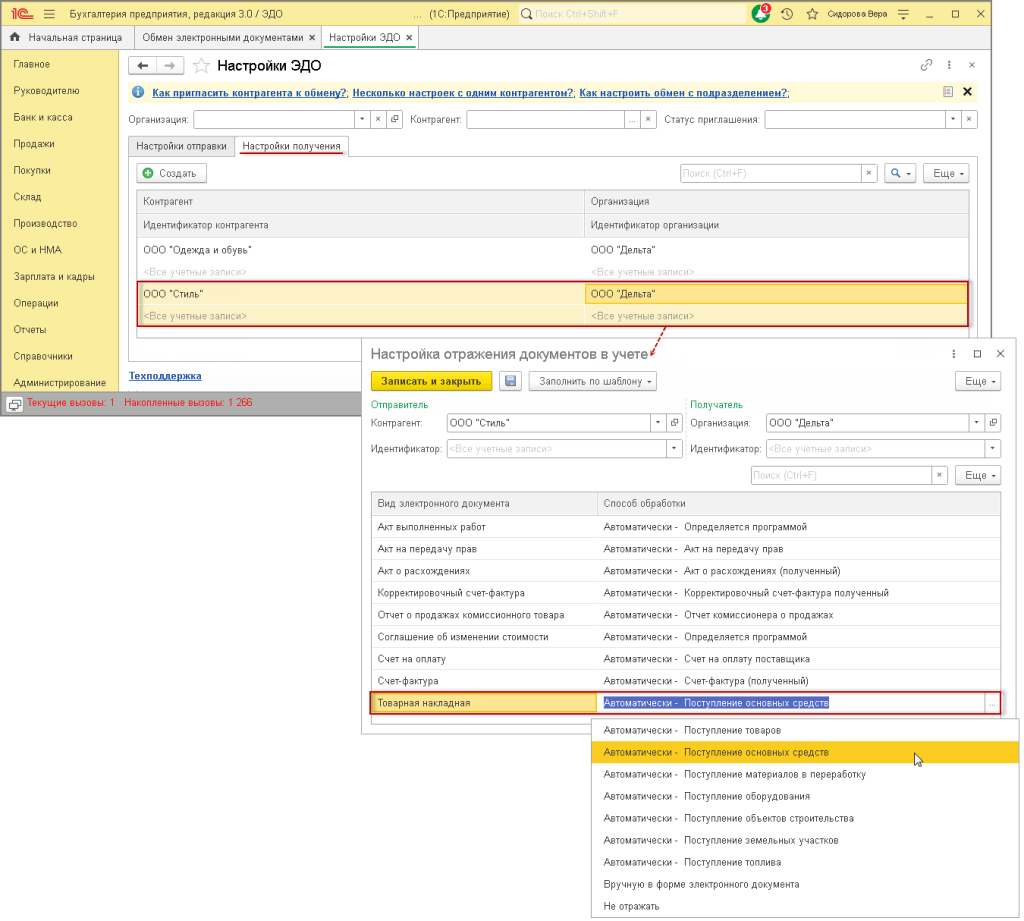Image resolution: width=1024 pixels, height=921 pixels.
Task: Click the favorites star in title bar
Action: (x=812, y=15)
